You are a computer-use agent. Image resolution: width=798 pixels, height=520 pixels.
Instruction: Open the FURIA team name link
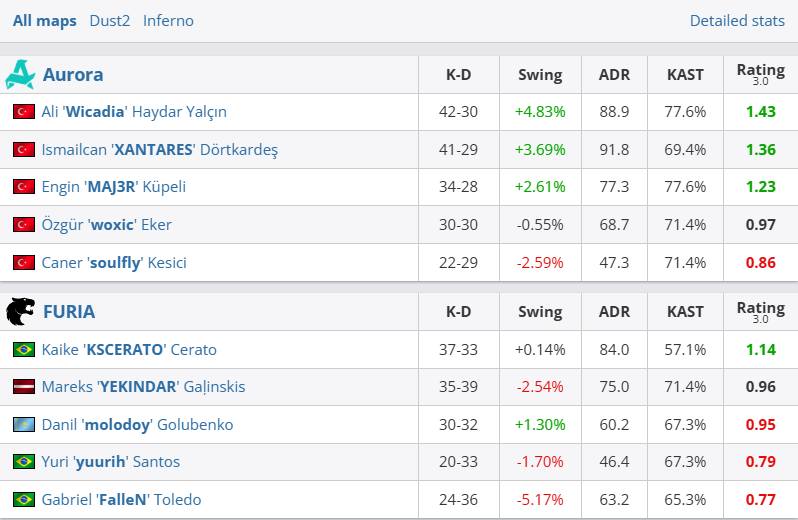point(69,312)
